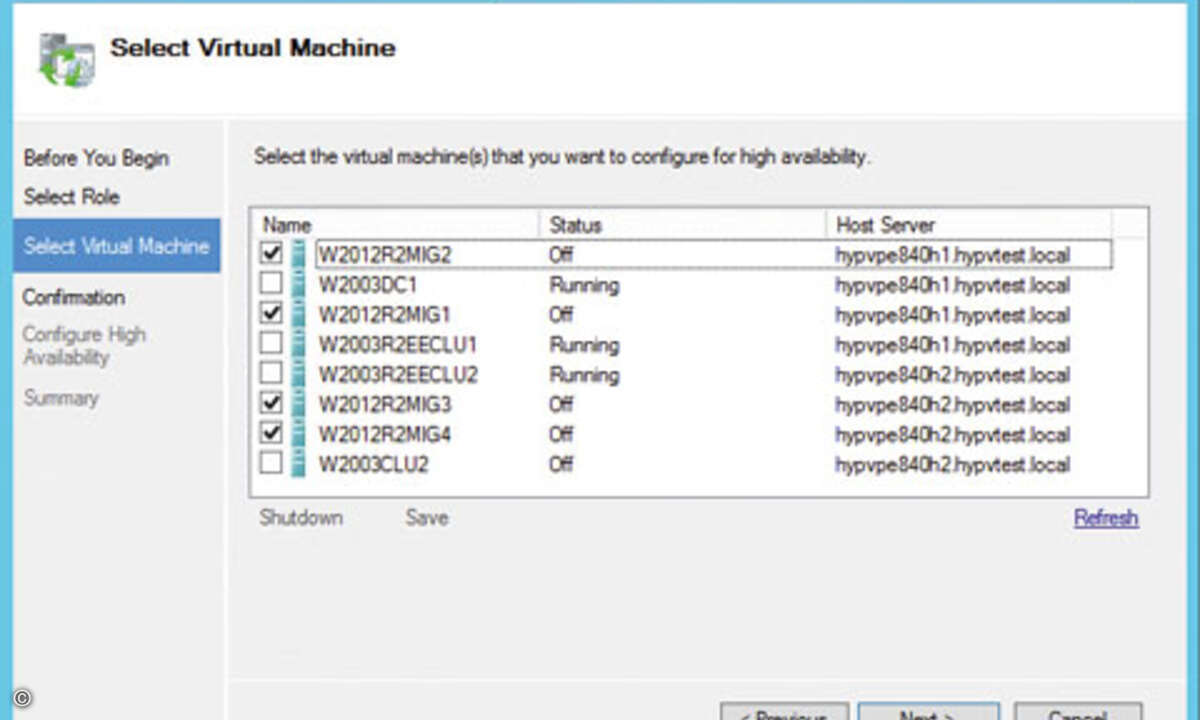This screenshot has width=1200, height=720.
Task: Select the W2003R2EECLU2 virtual machine name
Action: pos(398,375)
